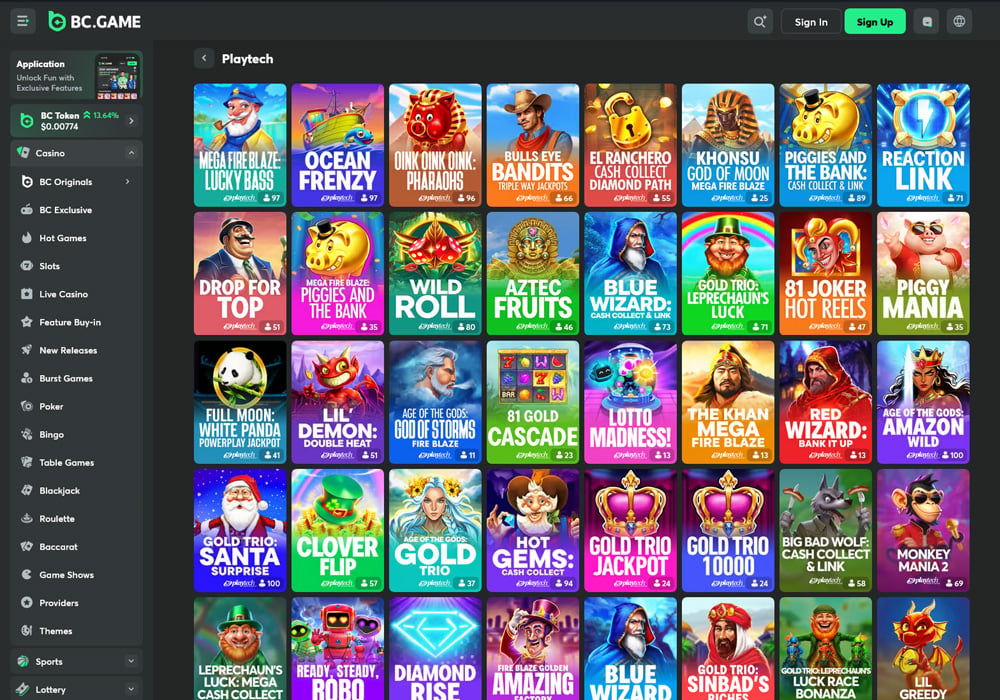This screenshot has width=1000, height=700.
Task: Open Drop For Top game tile
Action: coord(240,273)
